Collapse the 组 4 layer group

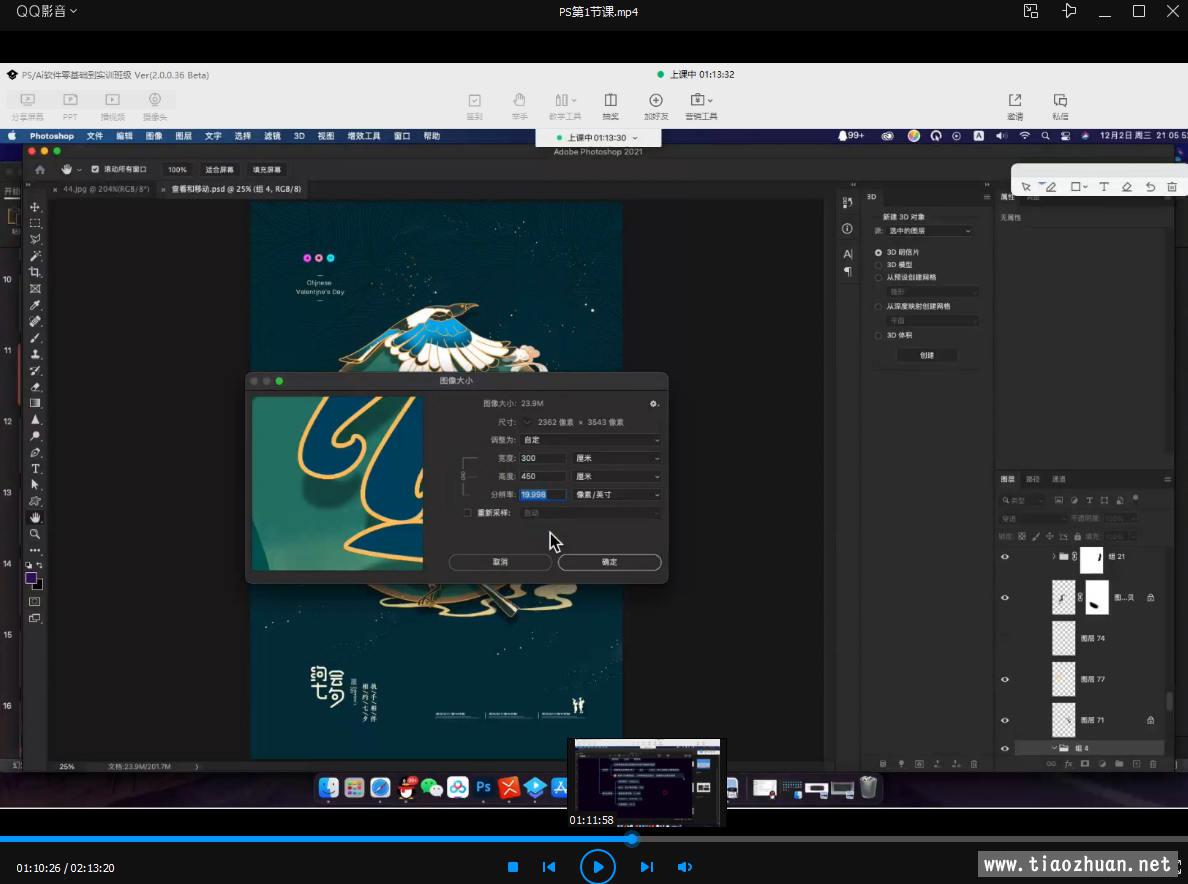1054,748
